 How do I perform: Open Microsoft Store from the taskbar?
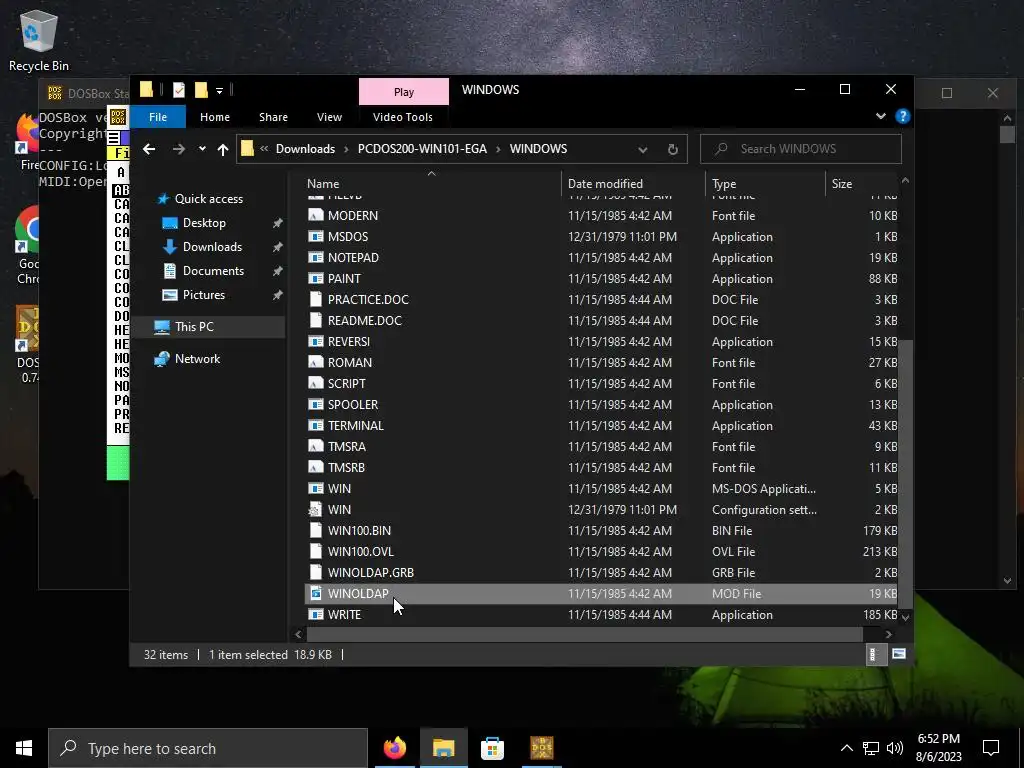pyautogui.click(x=492, y=748)
